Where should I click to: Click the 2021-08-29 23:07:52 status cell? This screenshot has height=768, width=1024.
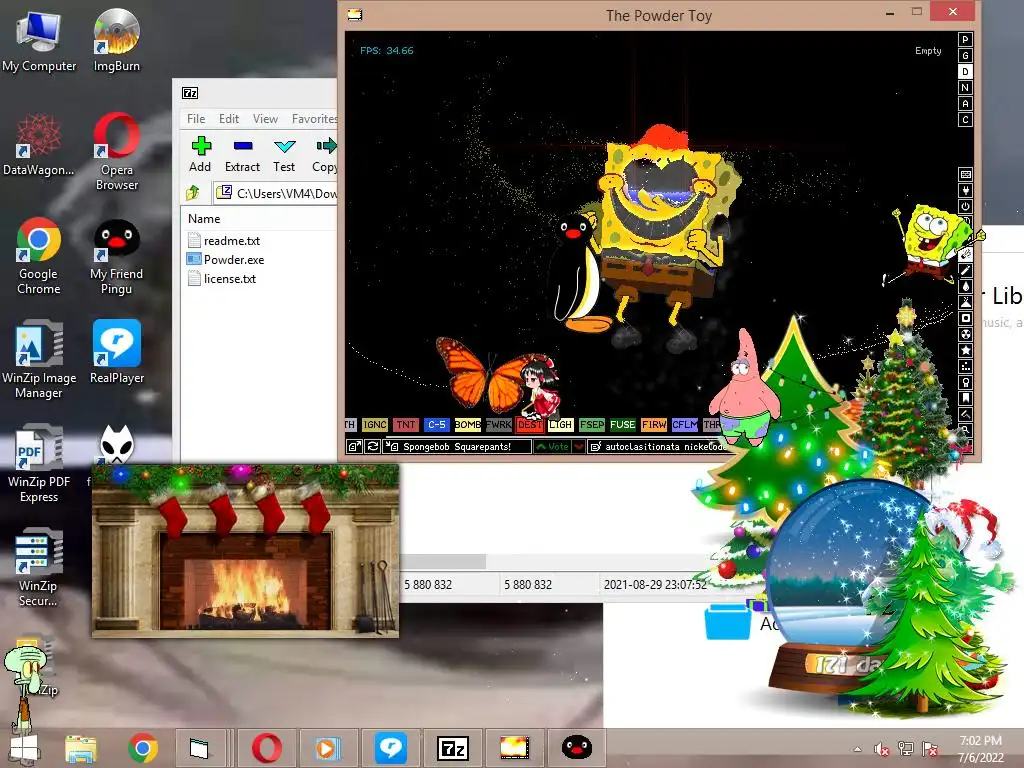click(655, 584)
